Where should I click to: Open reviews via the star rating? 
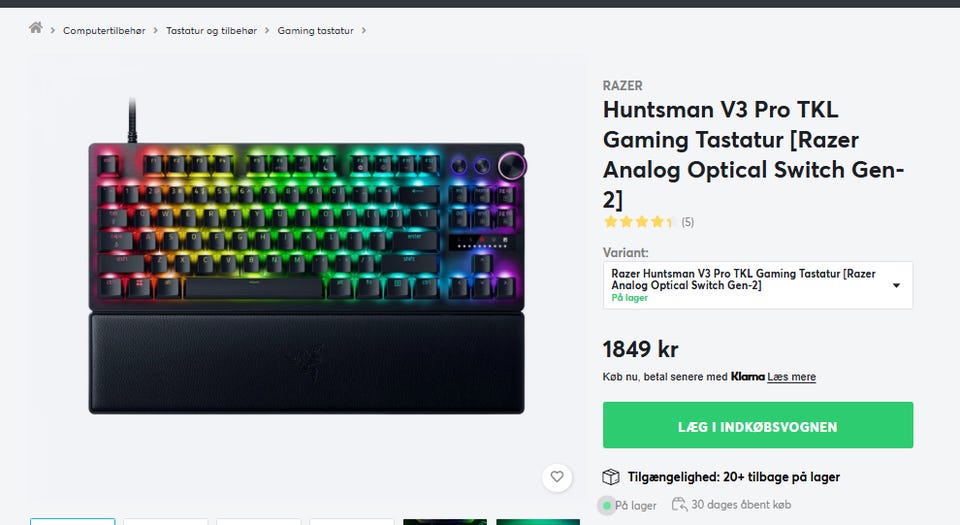tap(637, 222)
